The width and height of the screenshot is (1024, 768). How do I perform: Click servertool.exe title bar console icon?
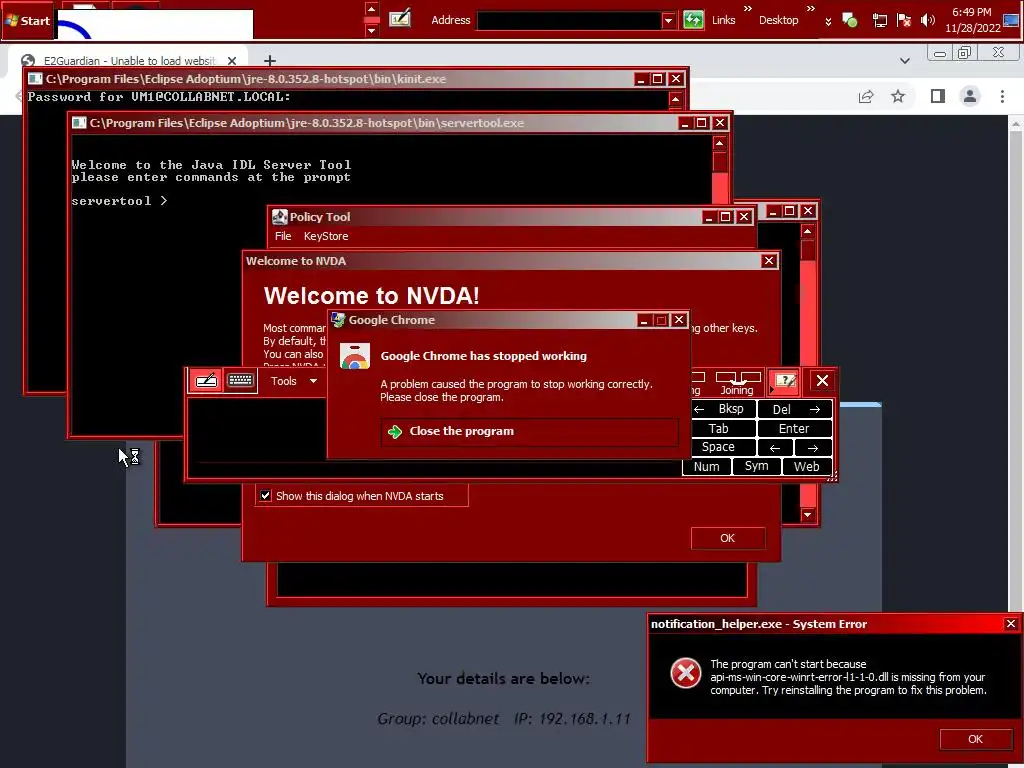(x=79, y=123)
